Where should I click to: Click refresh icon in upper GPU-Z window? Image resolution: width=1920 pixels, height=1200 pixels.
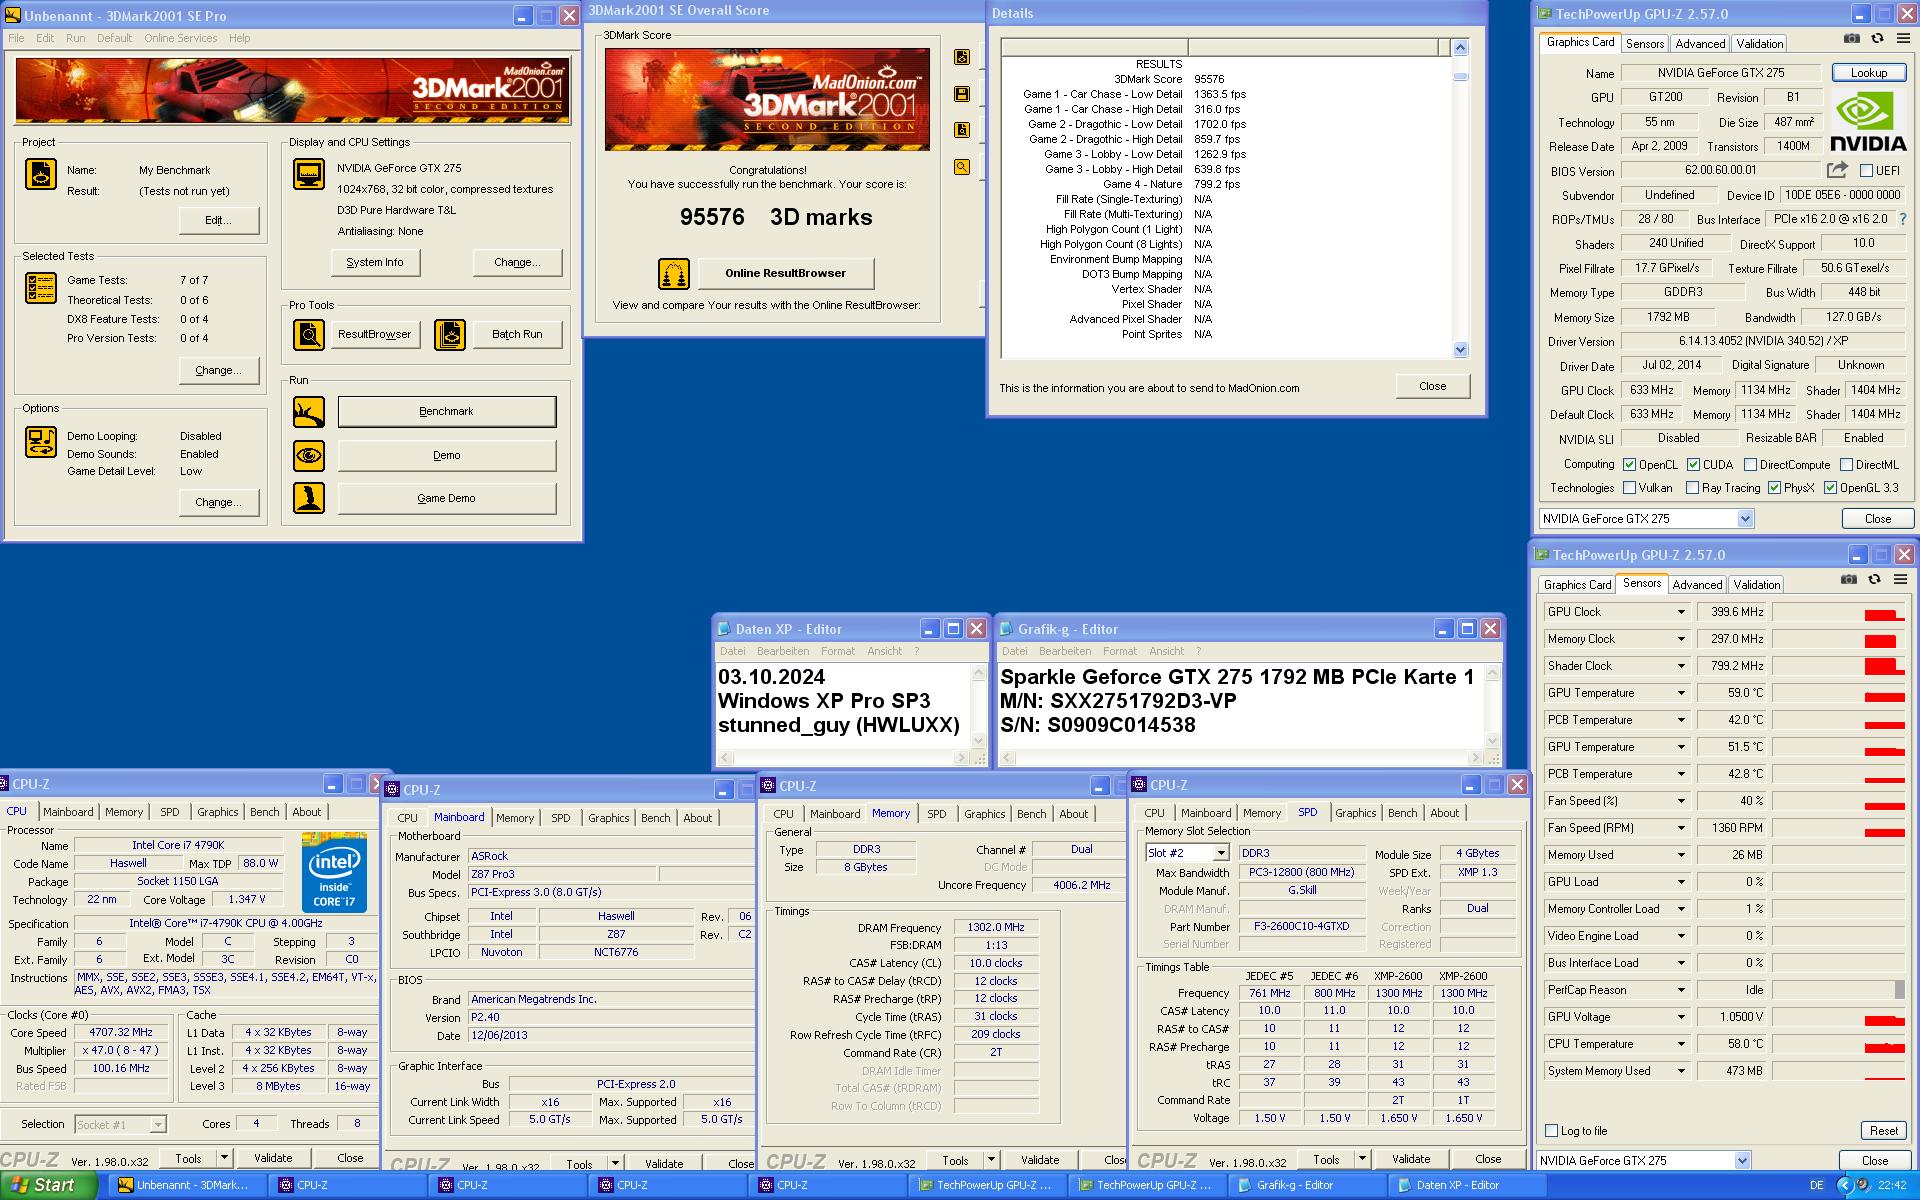[1877, 39]
